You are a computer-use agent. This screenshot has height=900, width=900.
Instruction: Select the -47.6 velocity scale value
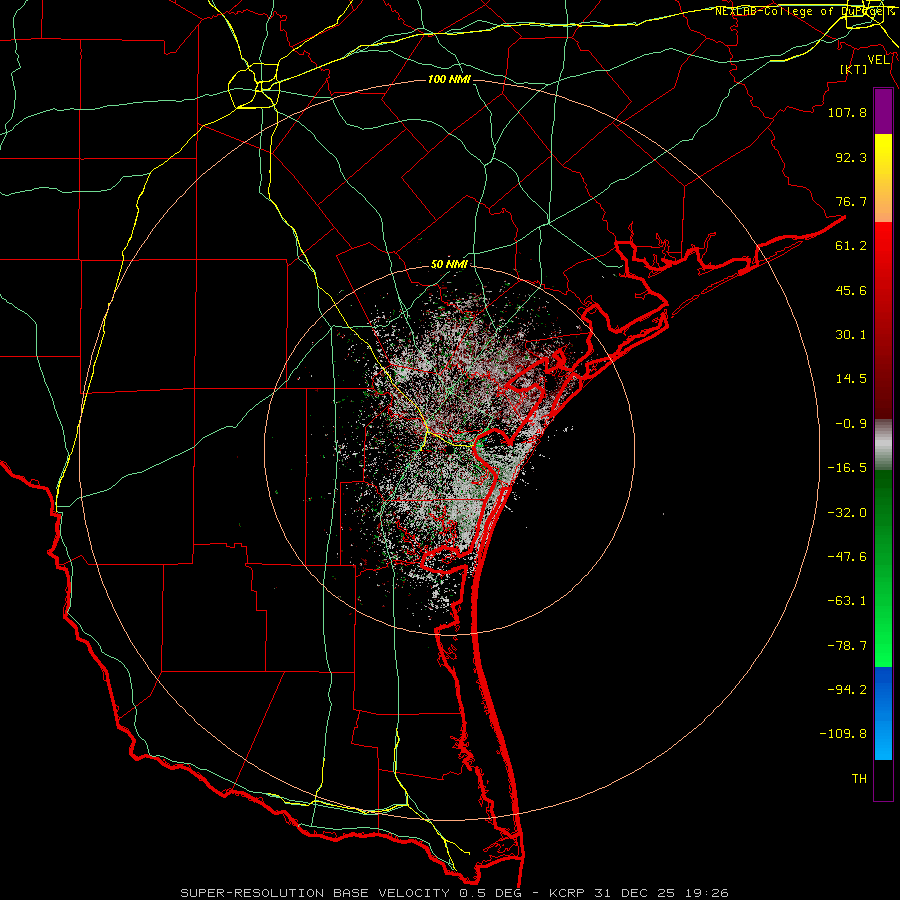click(847, 557)
